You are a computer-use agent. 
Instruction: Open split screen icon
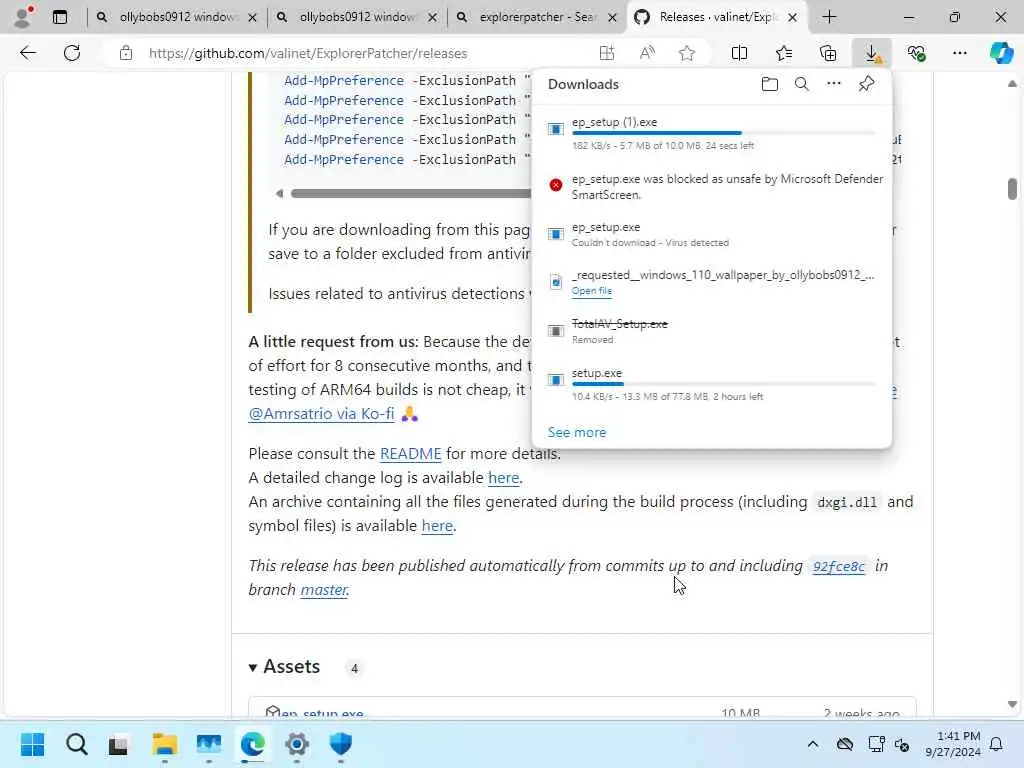(x=739, y=53)
